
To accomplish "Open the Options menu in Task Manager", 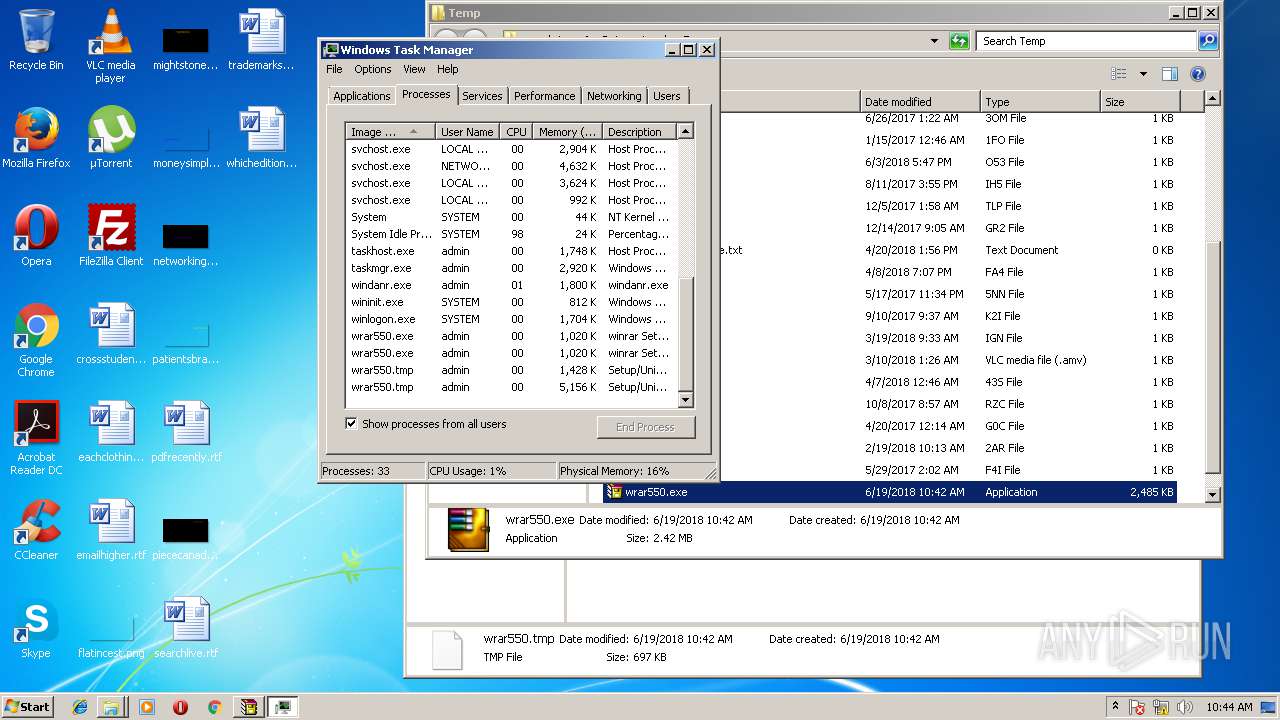I will (x=373, y=69).
